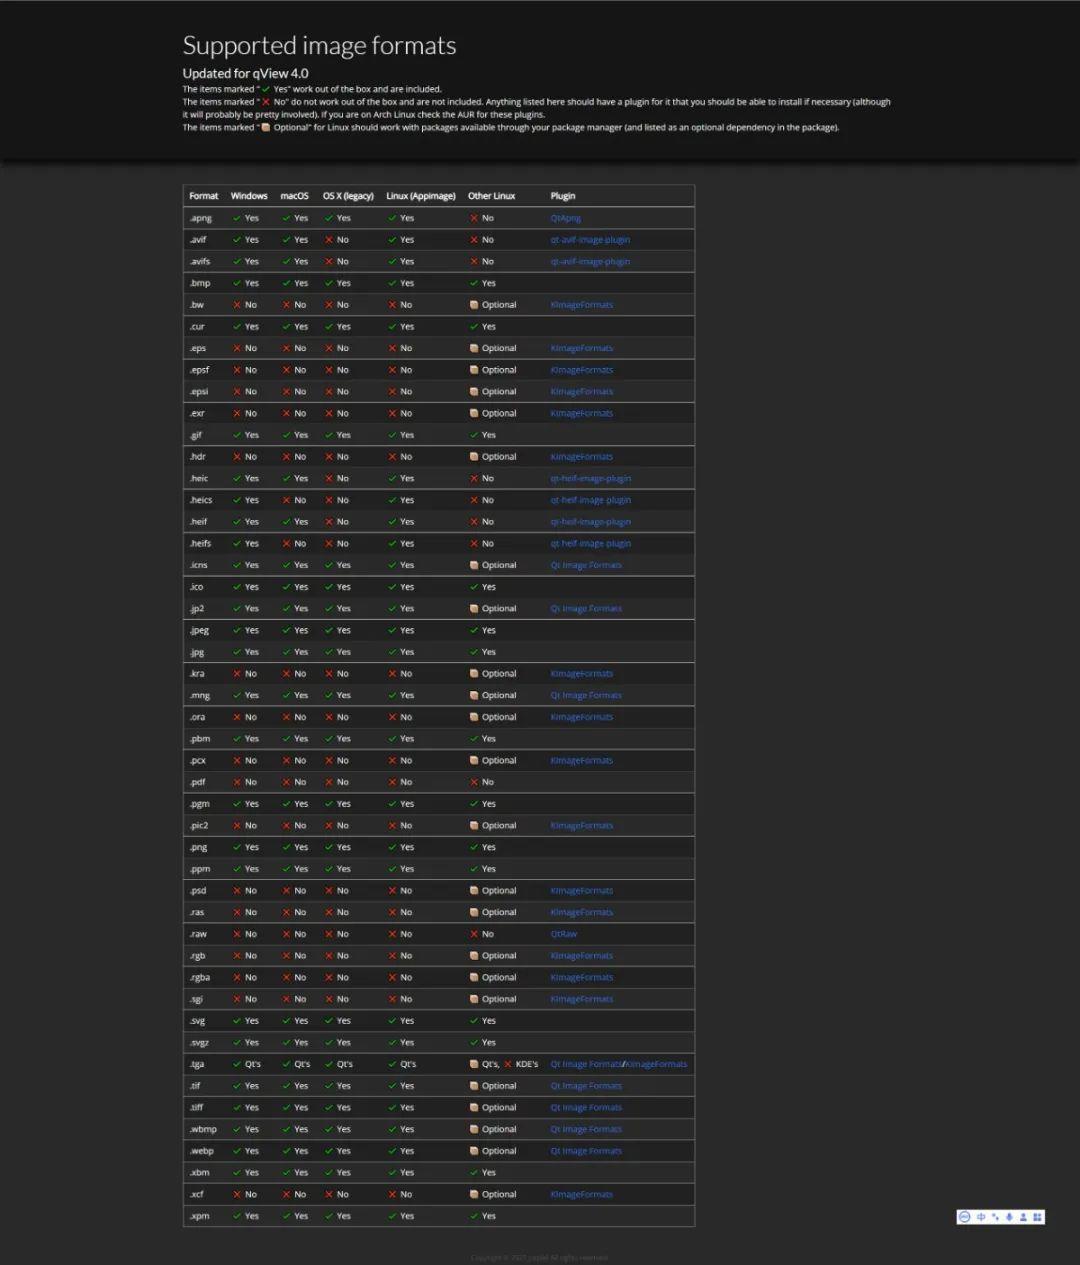Open the KImageFormats link in the .bw row
Image resolution: width=1080 pixels, height=1265 pixels.
pyautogui.click(x=581, y=305)
